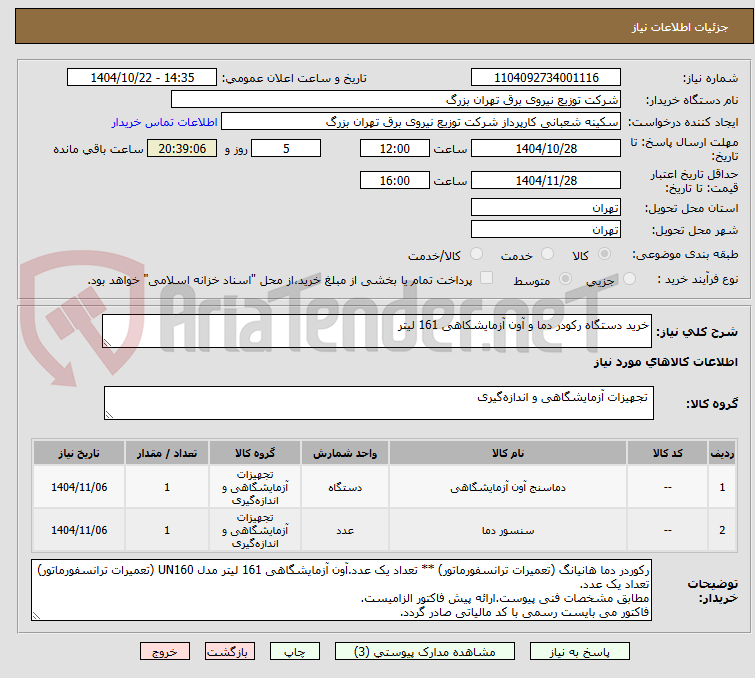Click the تاریخ نیاز column header
Image resolution: width=755 pixels, height=678 pixels.
[x=79, y=453]
